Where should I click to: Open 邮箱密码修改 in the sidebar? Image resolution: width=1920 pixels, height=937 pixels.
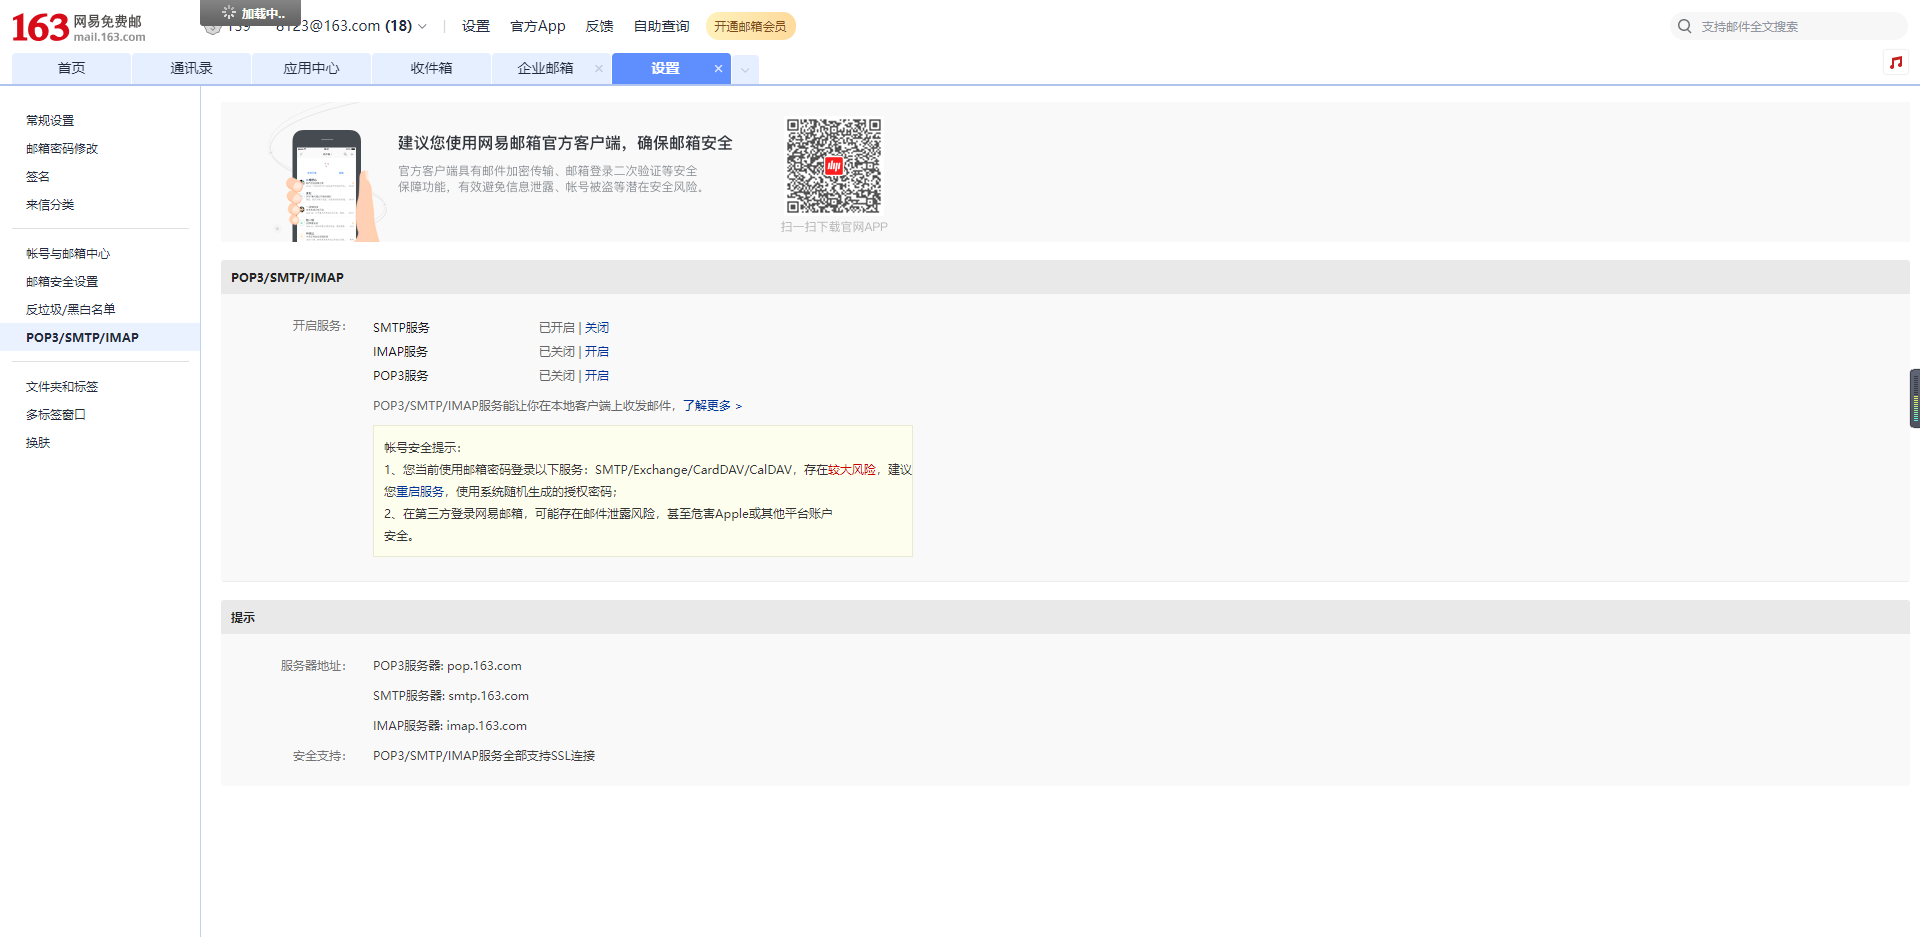[x=62, y=148]
